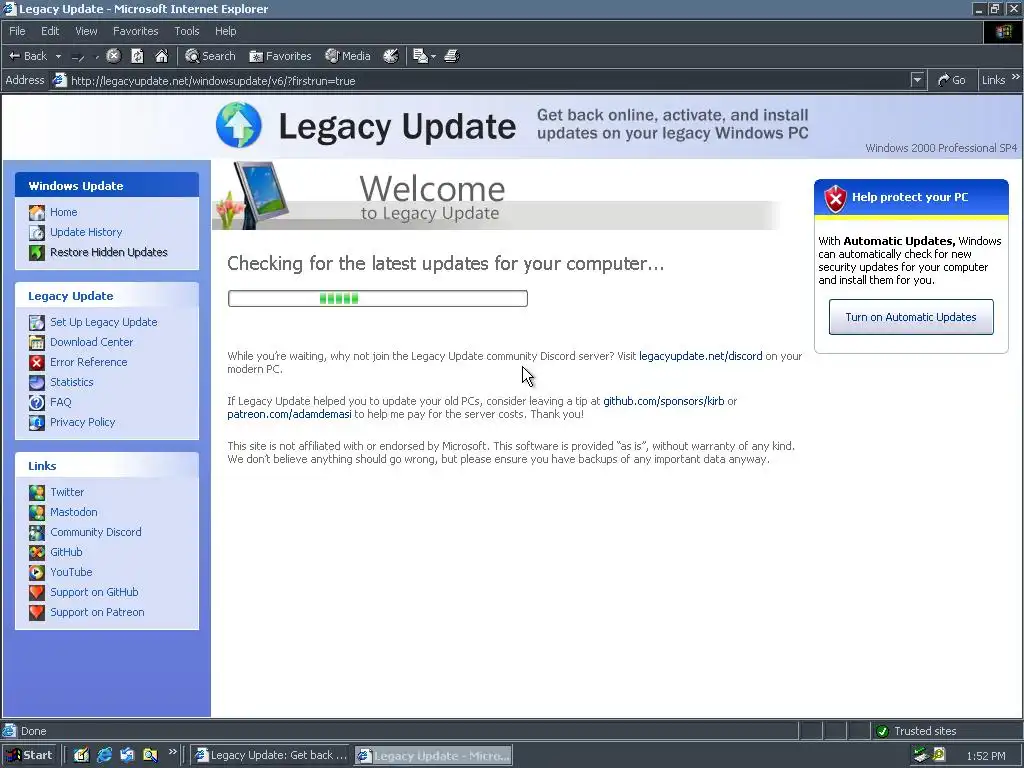
Task: Click the Update History sidebar icon
Action: [37, 232]
